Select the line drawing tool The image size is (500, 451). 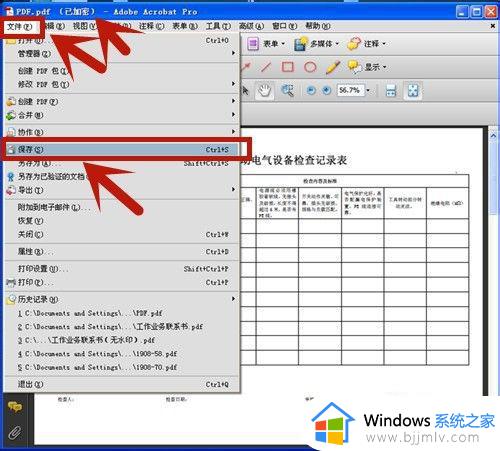point(266,67)
